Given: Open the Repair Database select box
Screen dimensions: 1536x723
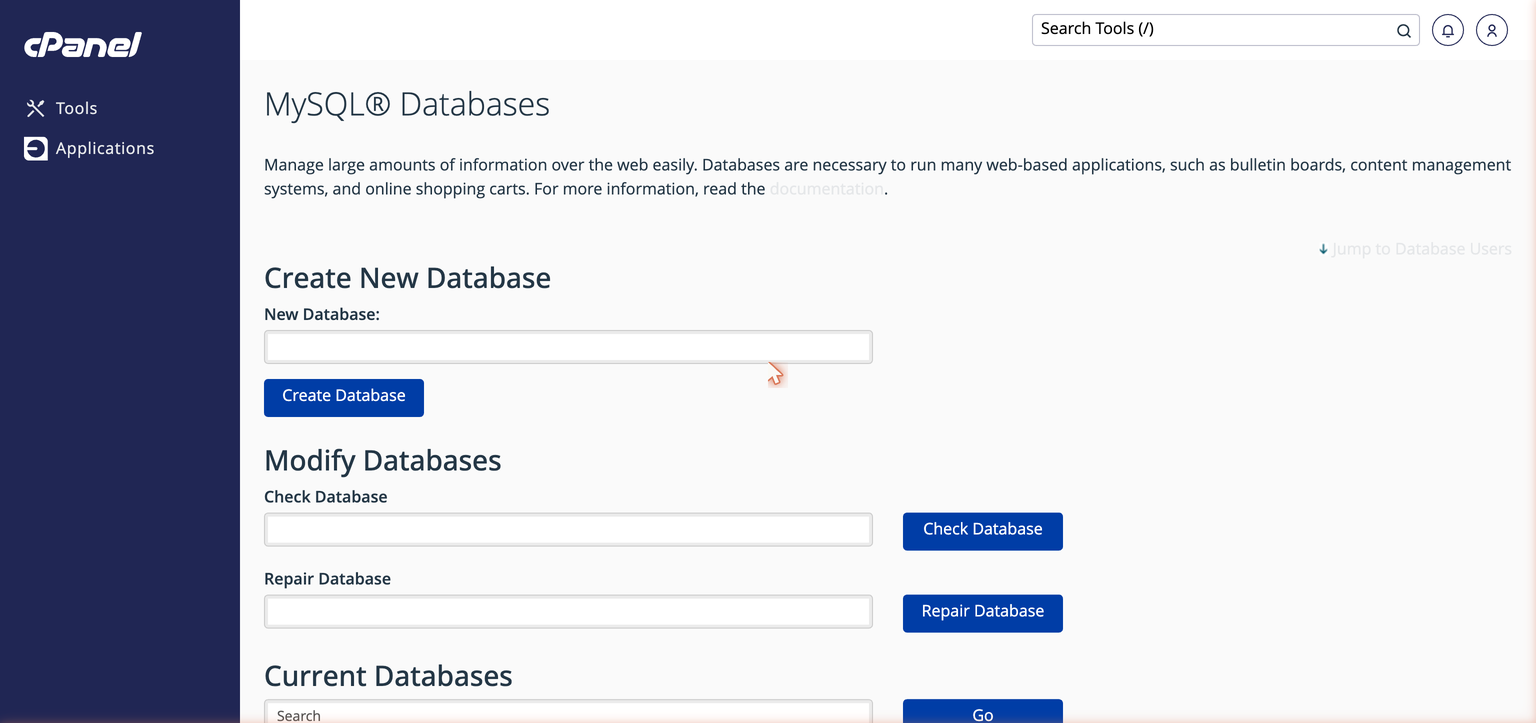Looking at the screenshot, I should click(x=568, y=611).
